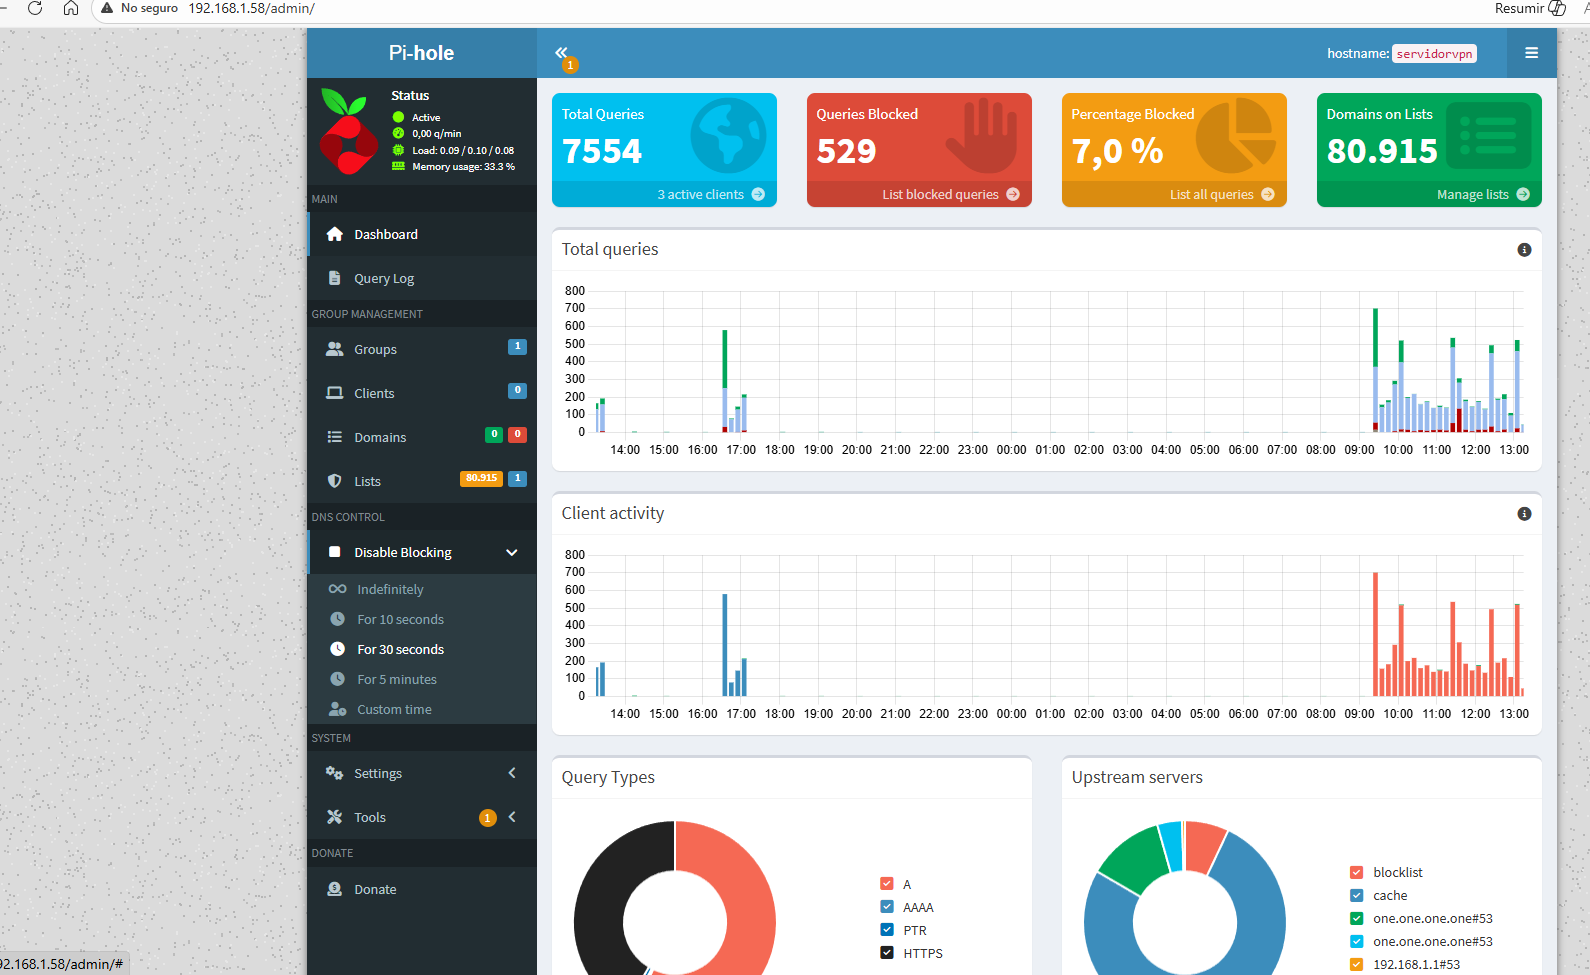The width and height of the screenshot is (1590, 975).
Task: Expand the Settings submenu
Action: (x=511, y=773)
